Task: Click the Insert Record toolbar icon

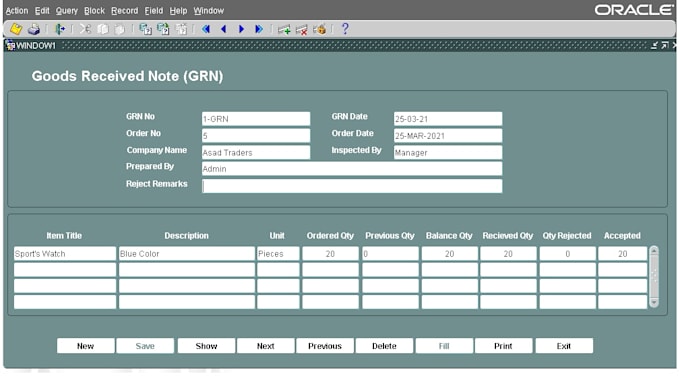Action: point(284,29)
